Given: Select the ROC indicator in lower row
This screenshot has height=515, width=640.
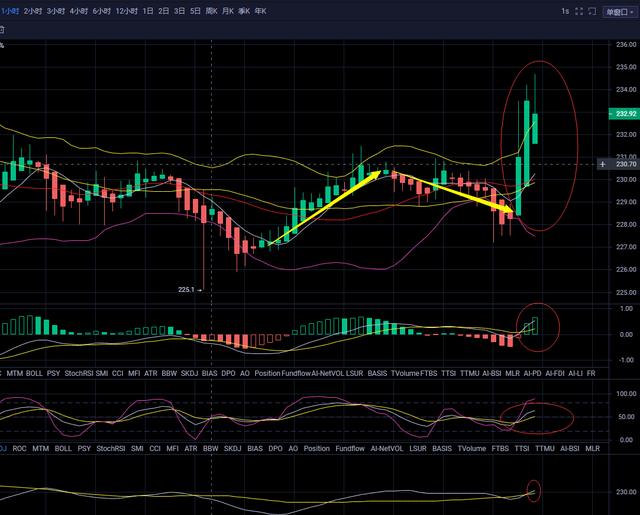Looking at the screenshot, I should click(x=17, y=449).
